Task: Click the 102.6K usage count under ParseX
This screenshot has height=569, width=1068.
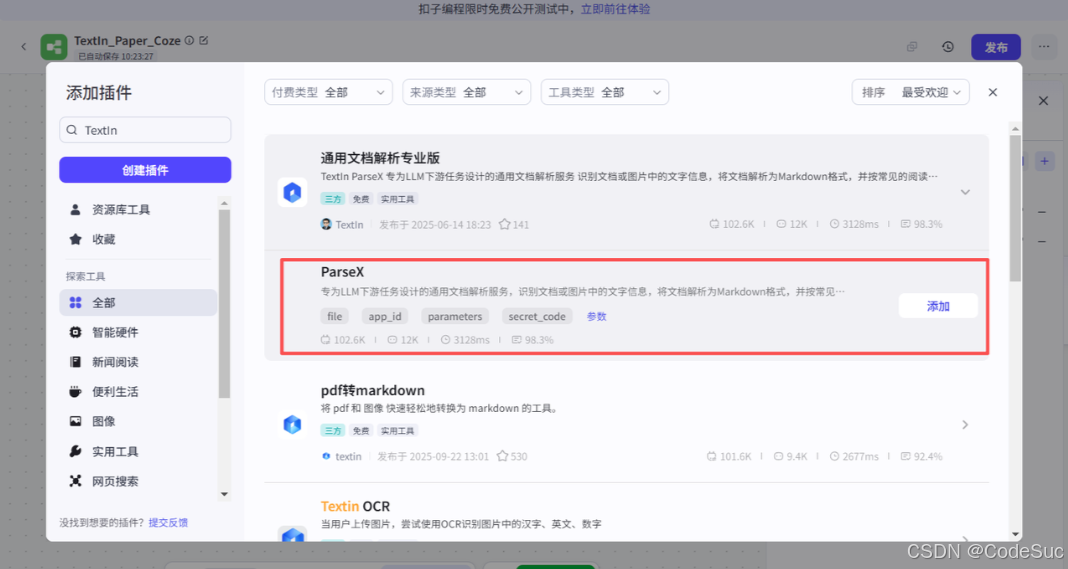Action: (343, 339)
